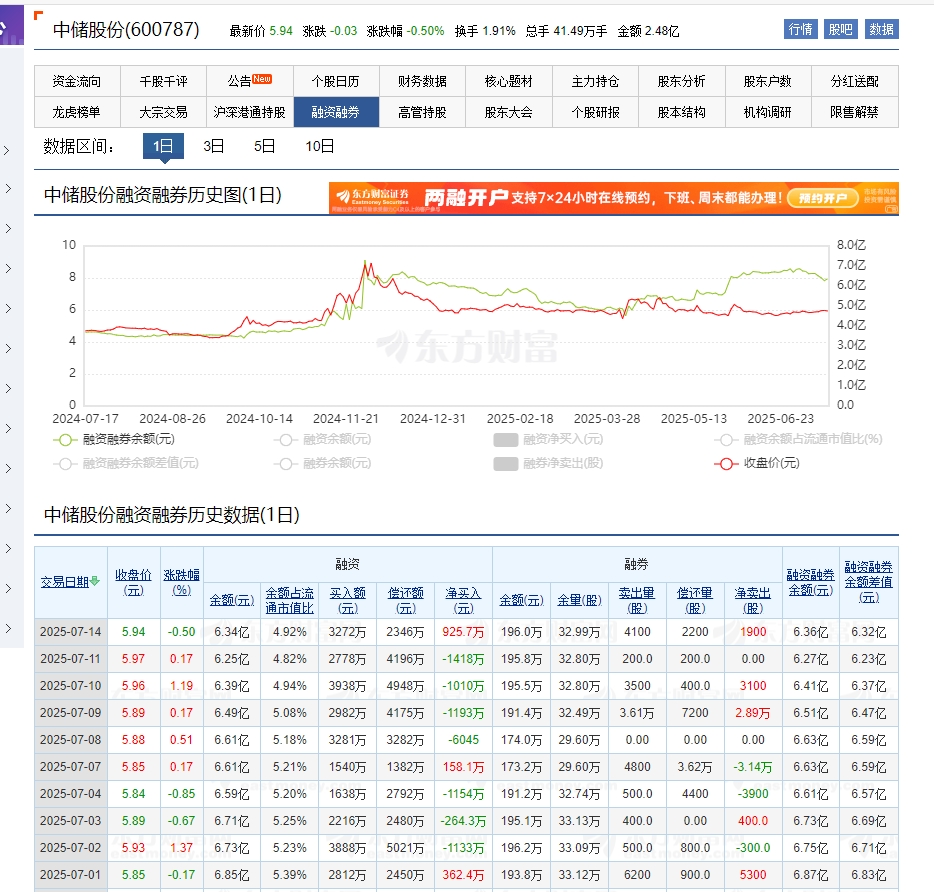Toggle 融券净卖出(股) legend series
This screenshot has width=934, height=892.
[x=548, y=464]
